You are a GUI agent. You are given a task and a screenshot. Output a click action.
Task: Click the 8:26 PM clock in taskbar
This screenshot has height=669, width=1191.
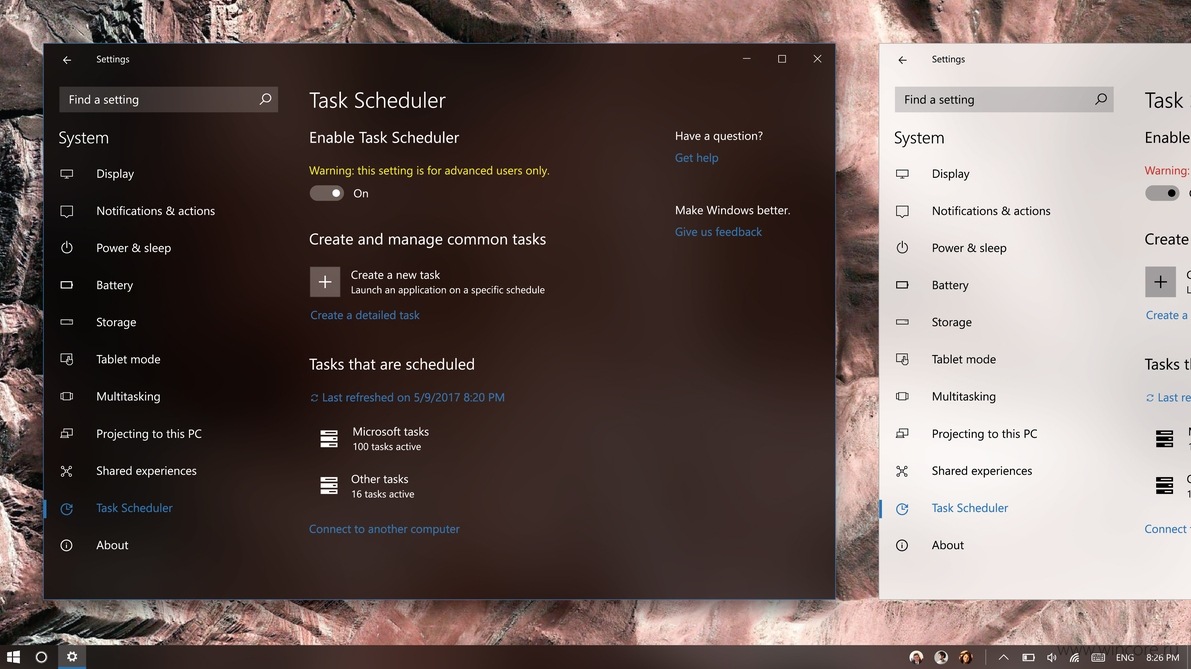tap(1163, 658)
